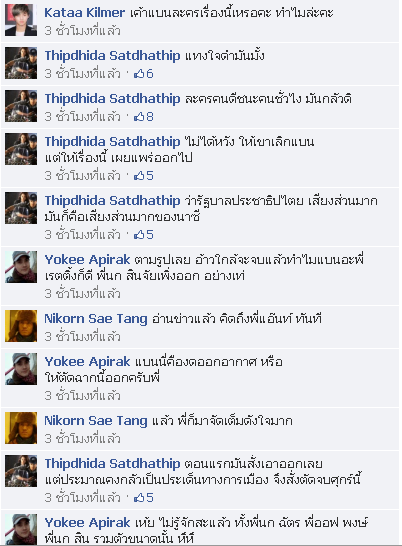The image size is (402, 546).
Task: Open timestamp '3 ชั่วโมงที่แล้ว' under Kataa Kilmer's comment
Action: pyautogui.click(x=83, y=31)
